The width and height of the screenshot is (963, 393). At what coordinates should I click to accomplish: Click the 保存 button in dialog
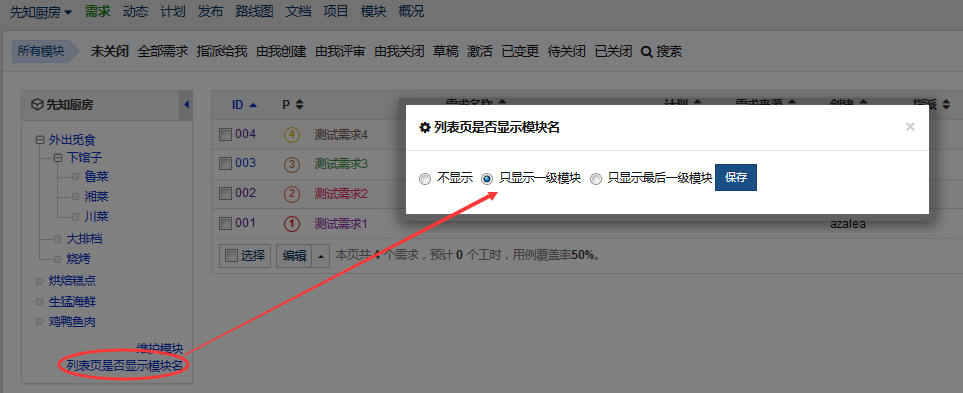click(x=736, y=177)
